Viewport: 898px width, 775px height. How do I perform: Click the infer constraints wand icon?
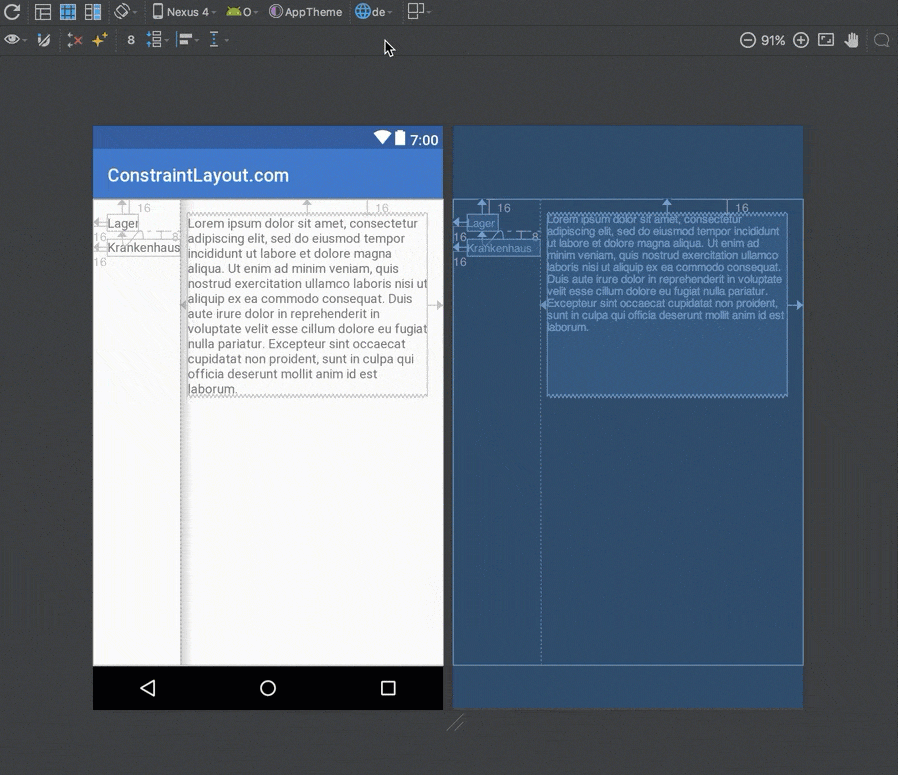coord(99,40)
